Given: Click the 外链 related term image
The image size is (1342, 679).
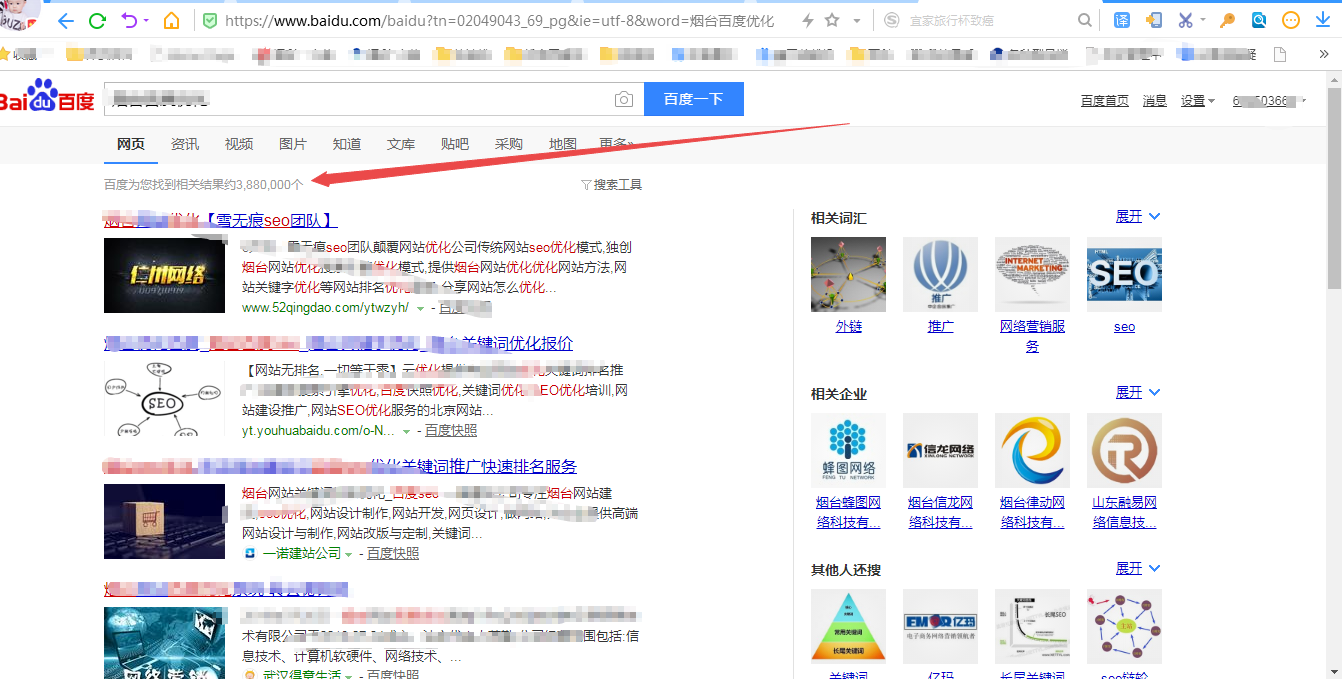Looking at the screenshot, I should tap(848, 274).
